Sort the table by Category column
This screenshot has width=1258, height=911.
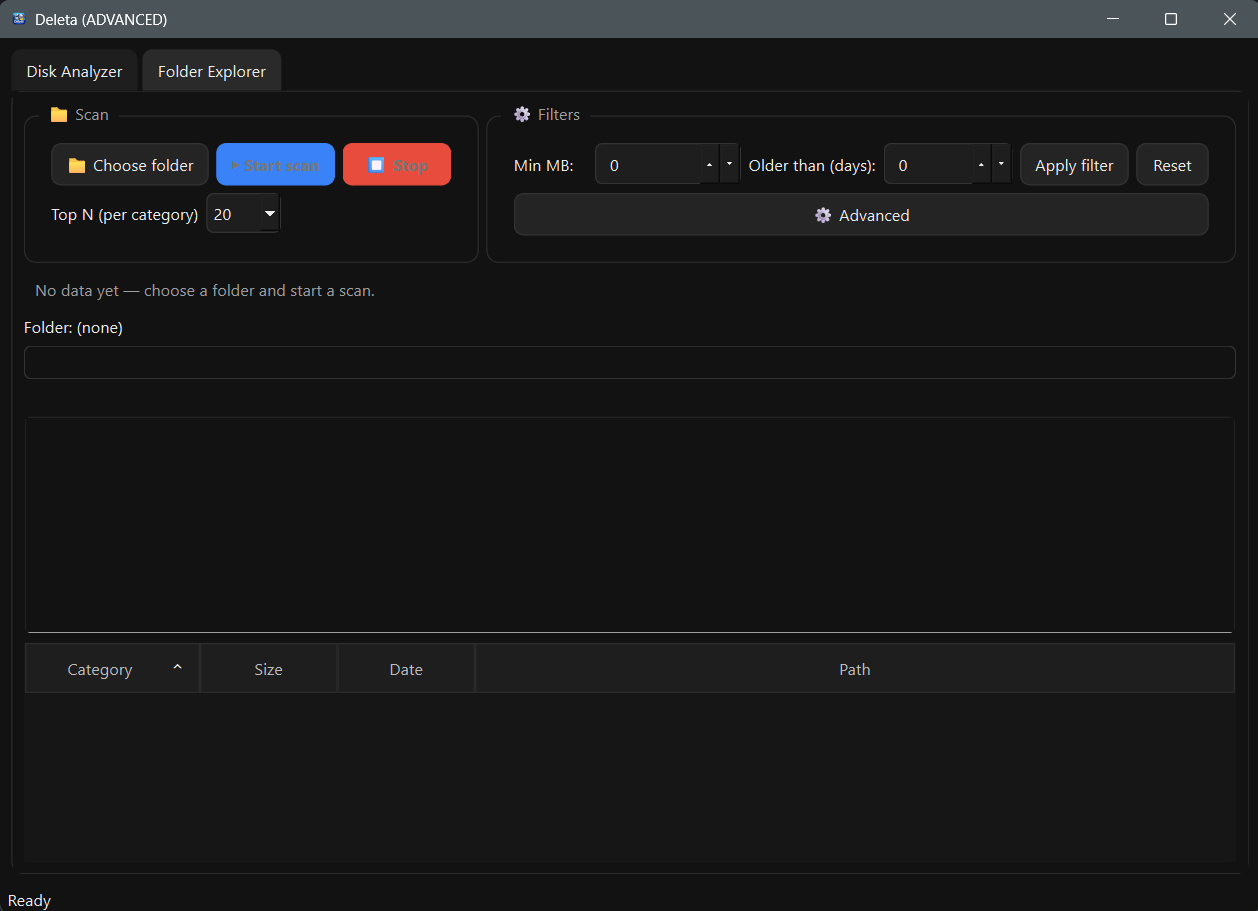coord(112,669)
